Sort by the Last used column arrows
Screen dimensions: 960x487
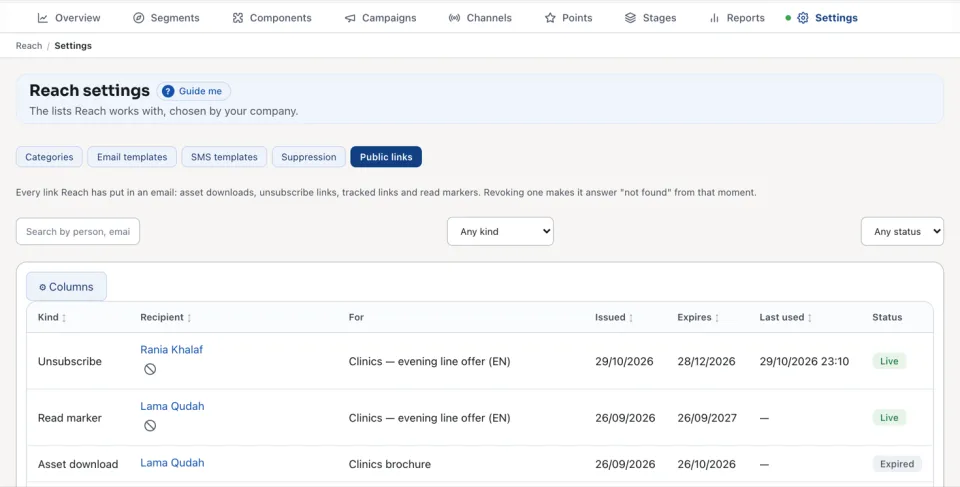809,318
